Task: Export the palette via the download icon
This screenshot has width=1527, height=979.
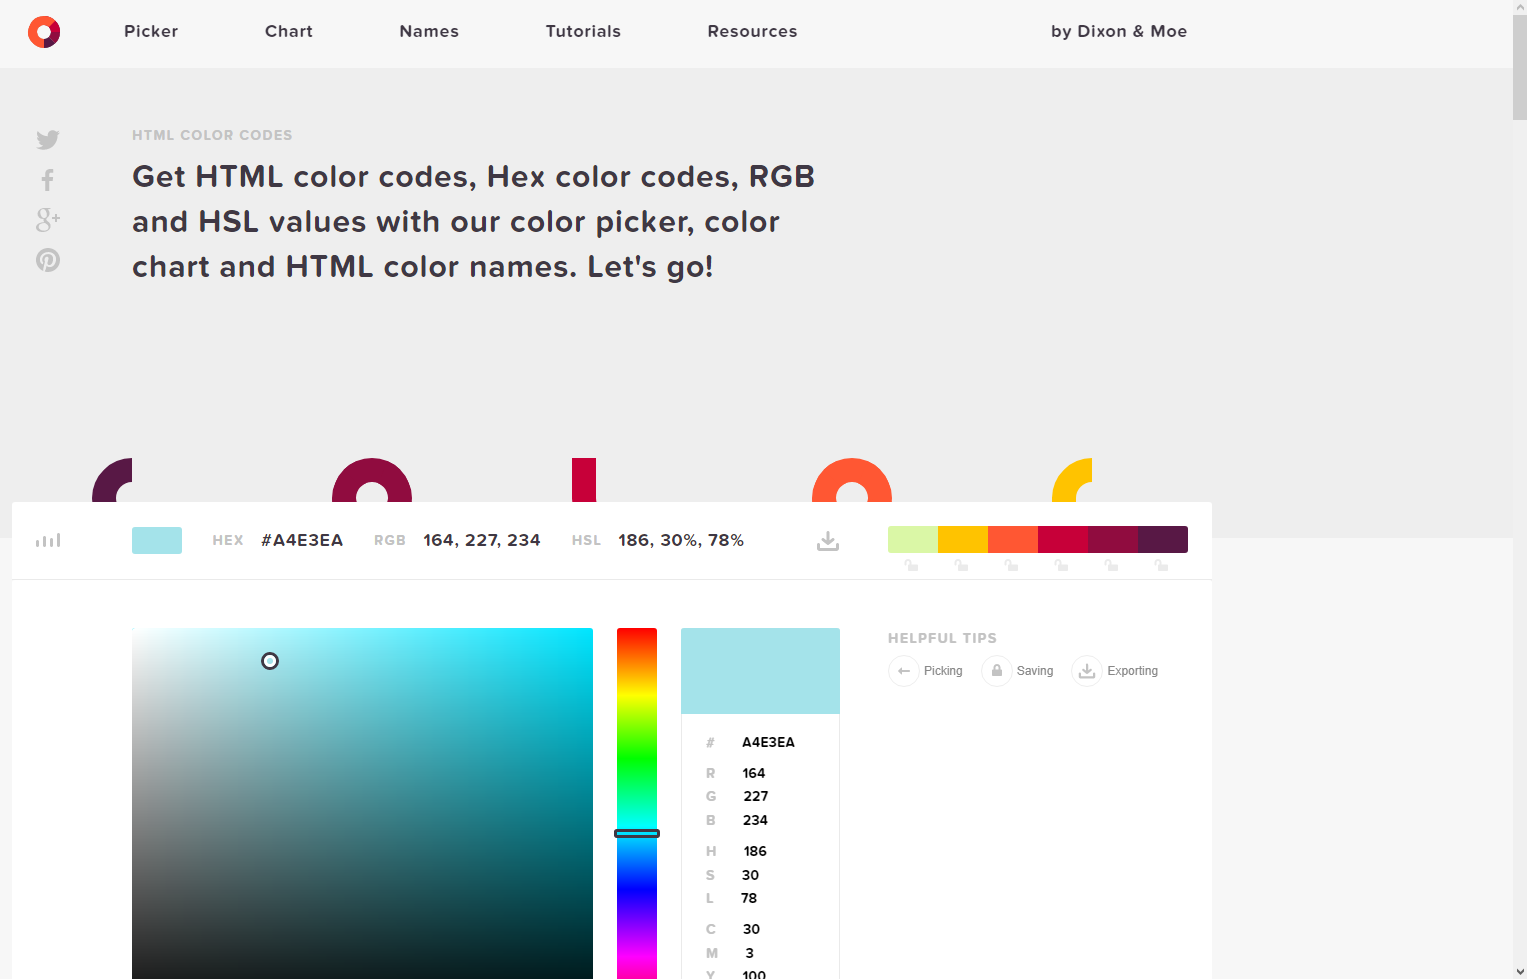Action: 827,540
